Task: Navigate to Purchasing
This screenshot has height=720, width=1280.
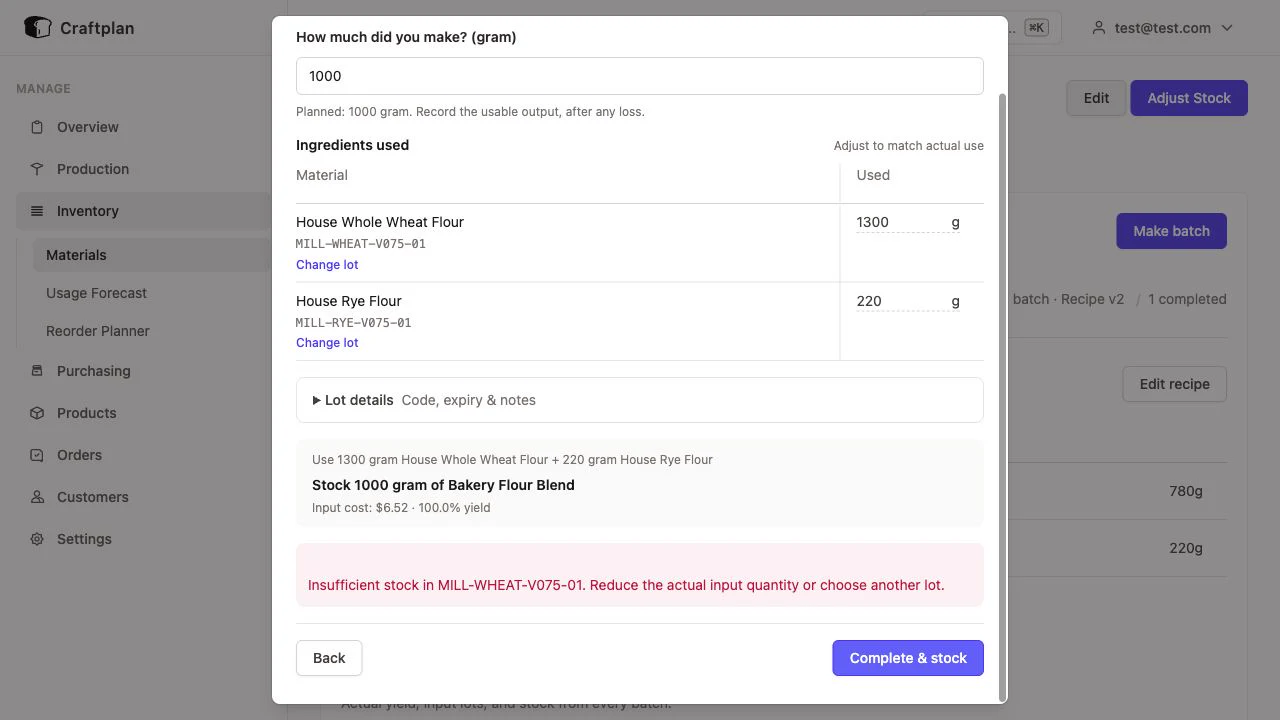Action: click(x=93, y=371)
